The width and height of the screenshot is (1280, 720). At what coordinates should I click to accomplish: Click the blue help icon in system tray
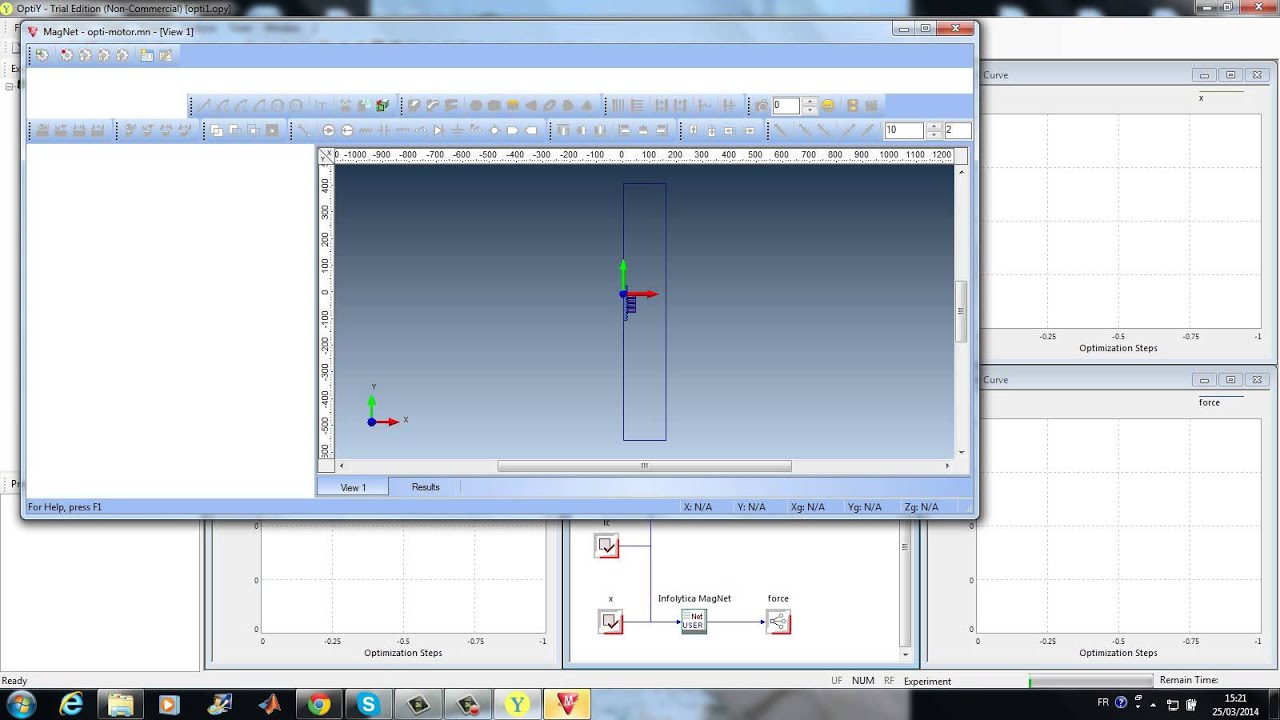pyautogui.click(x=1121, y=702)
